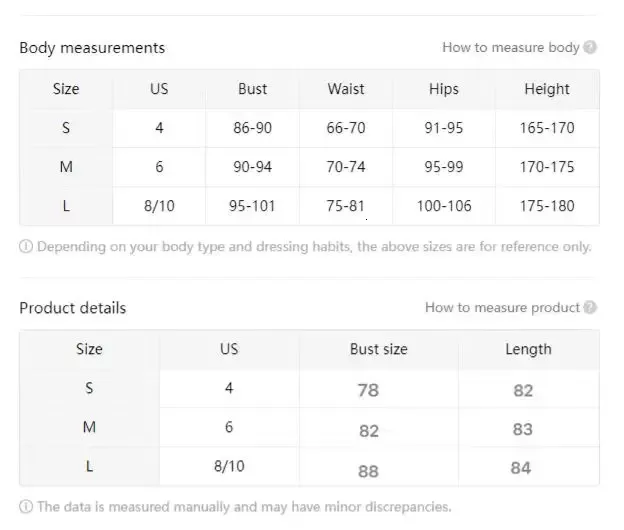Image resolution: width=624 pixels, height=530 pixels.
Task: Select the Hips column header
Action: [444, 89]
